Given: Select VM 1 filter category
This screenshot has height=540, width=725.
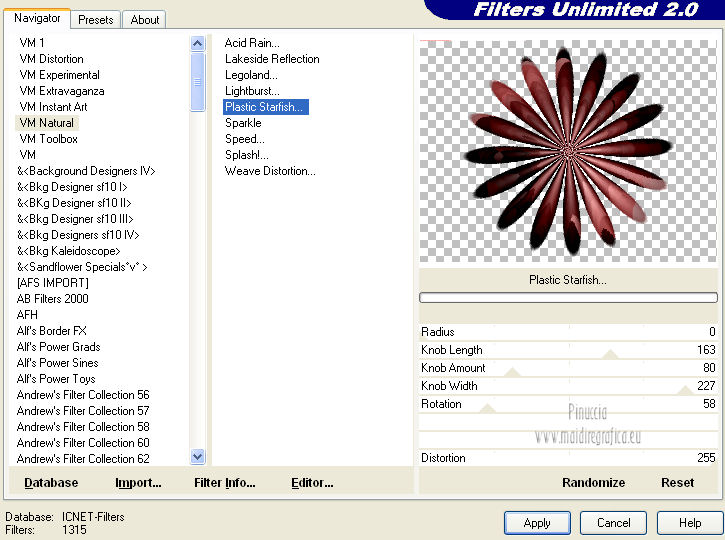Looking at the screenshot, I should tap(32, 43).
